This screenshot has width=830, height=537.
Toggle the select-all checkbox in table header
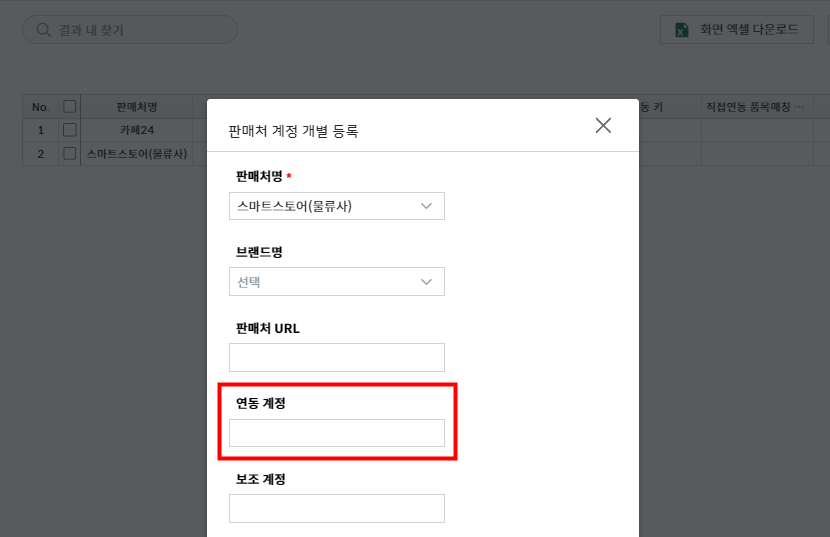click(x=70, y=107)
